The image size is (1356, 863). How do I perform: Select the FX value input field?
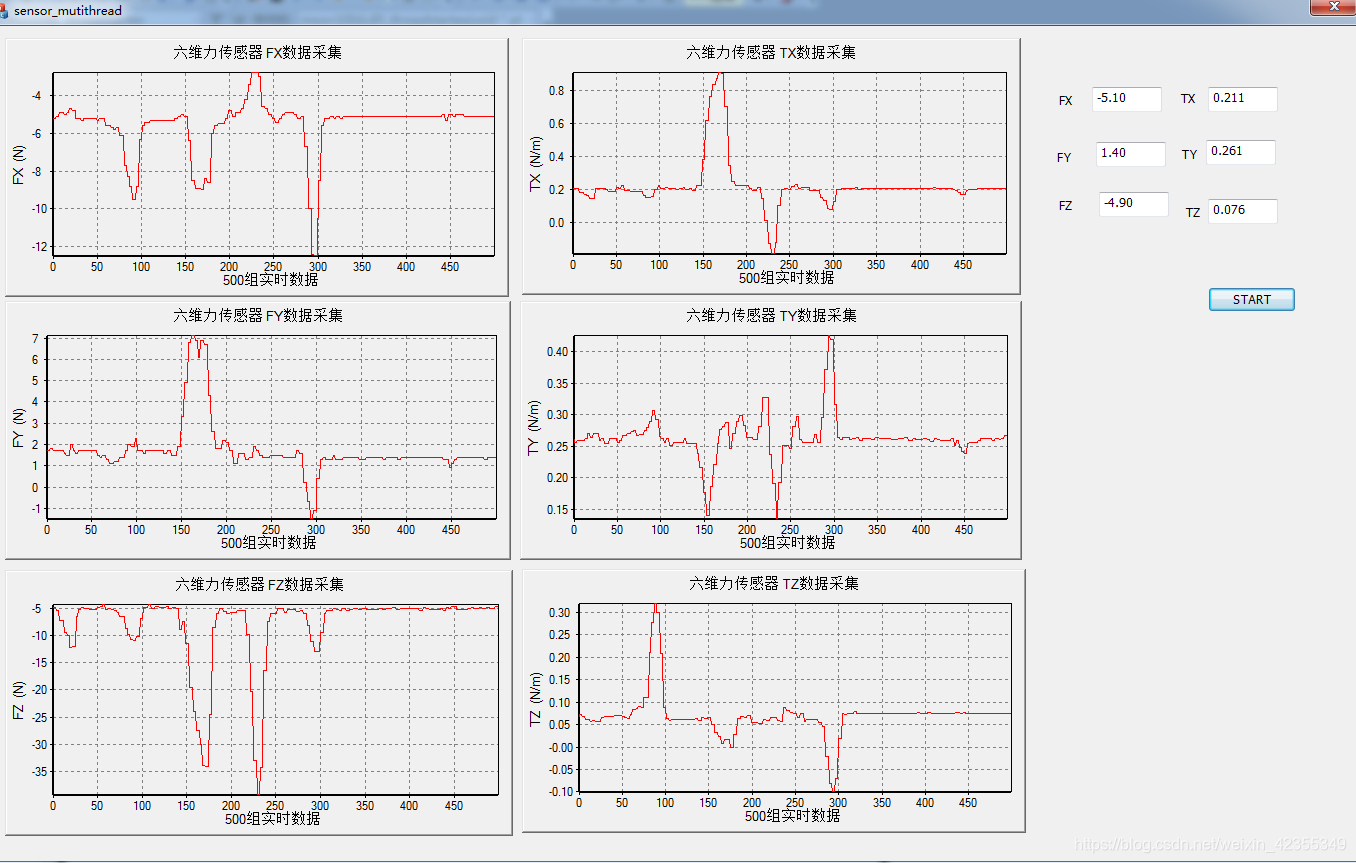tap(1127, 98)
